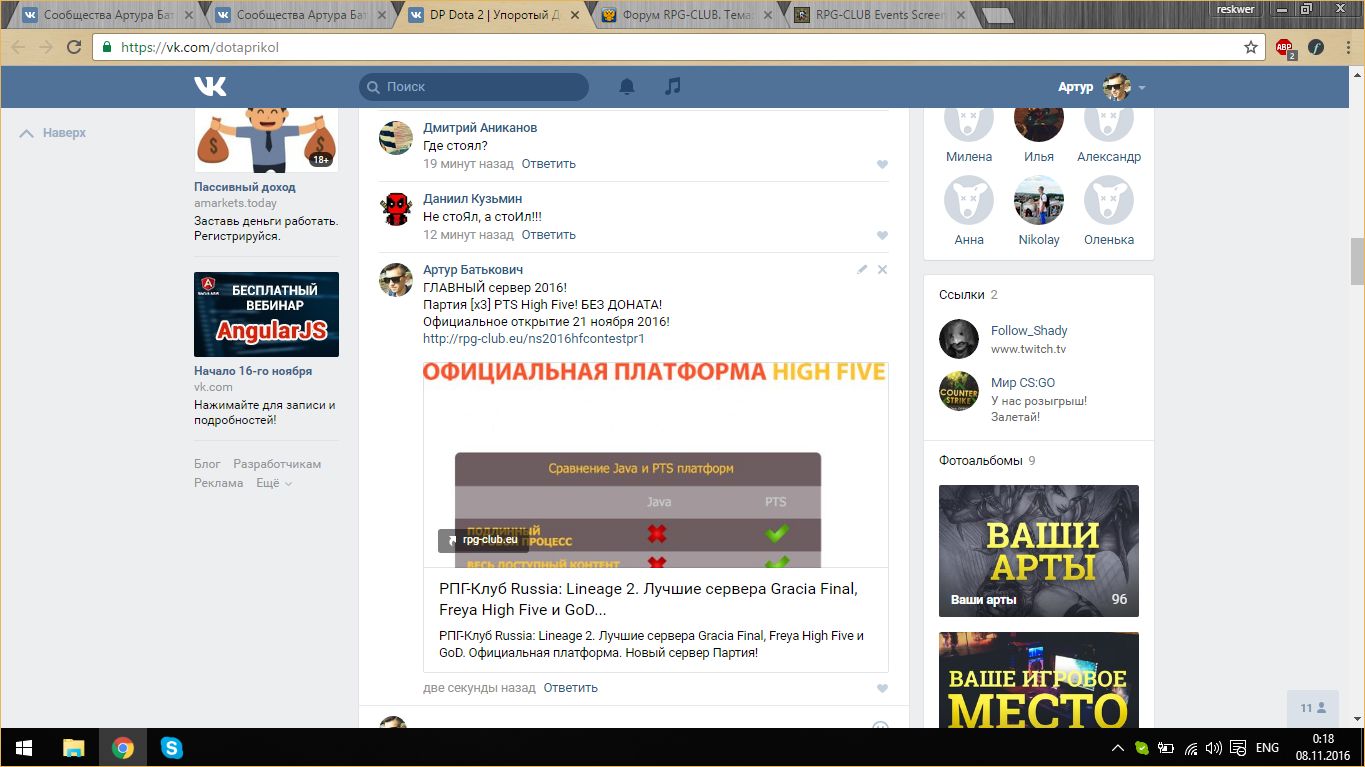Switch to the RPG-CLUB Events Screen tab
This screenshot has width=1365, height=767.
click(878, 15)
